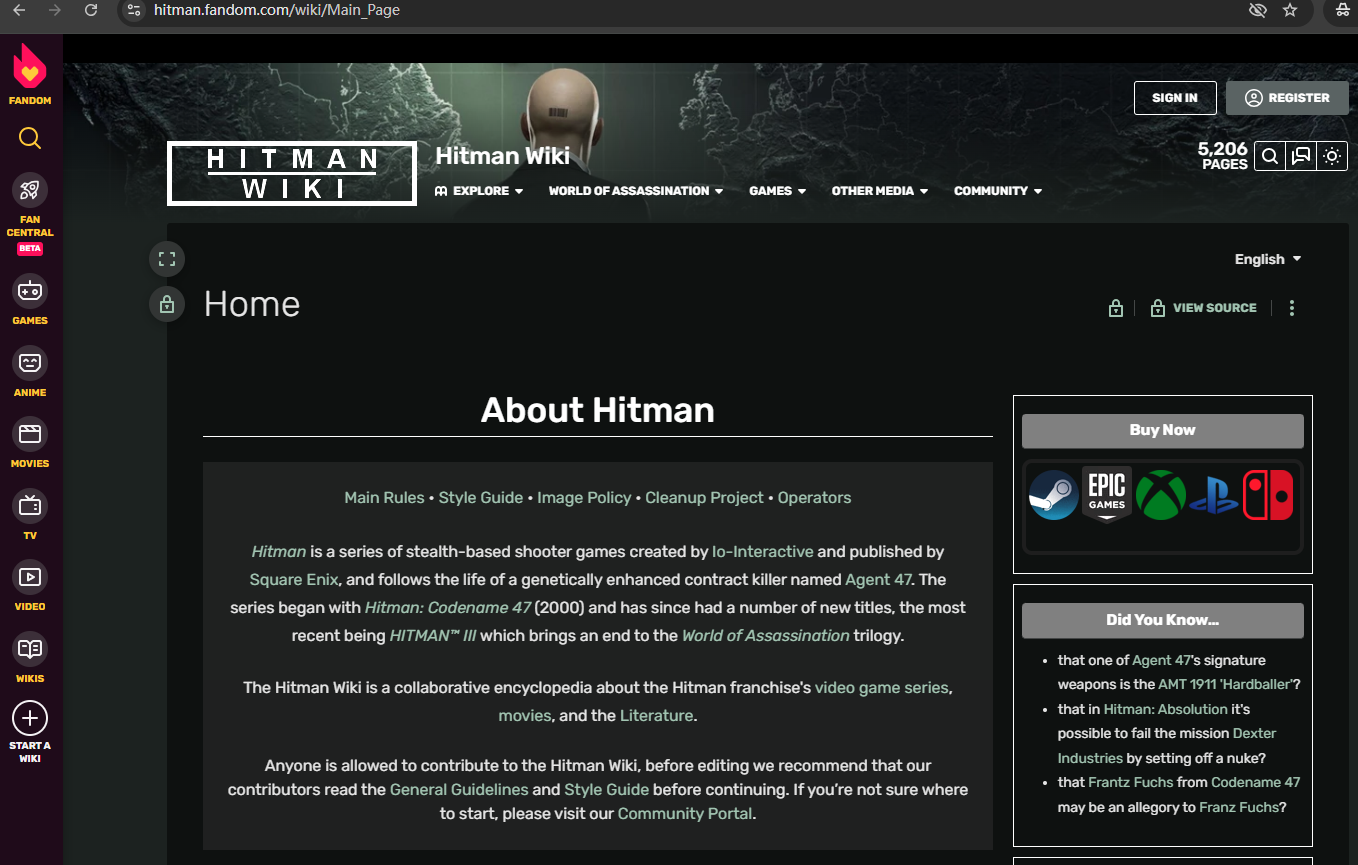Open the Literature link
Image resolution: width=1358 pixels, height=865 pixels.
(x=656, y=715)
